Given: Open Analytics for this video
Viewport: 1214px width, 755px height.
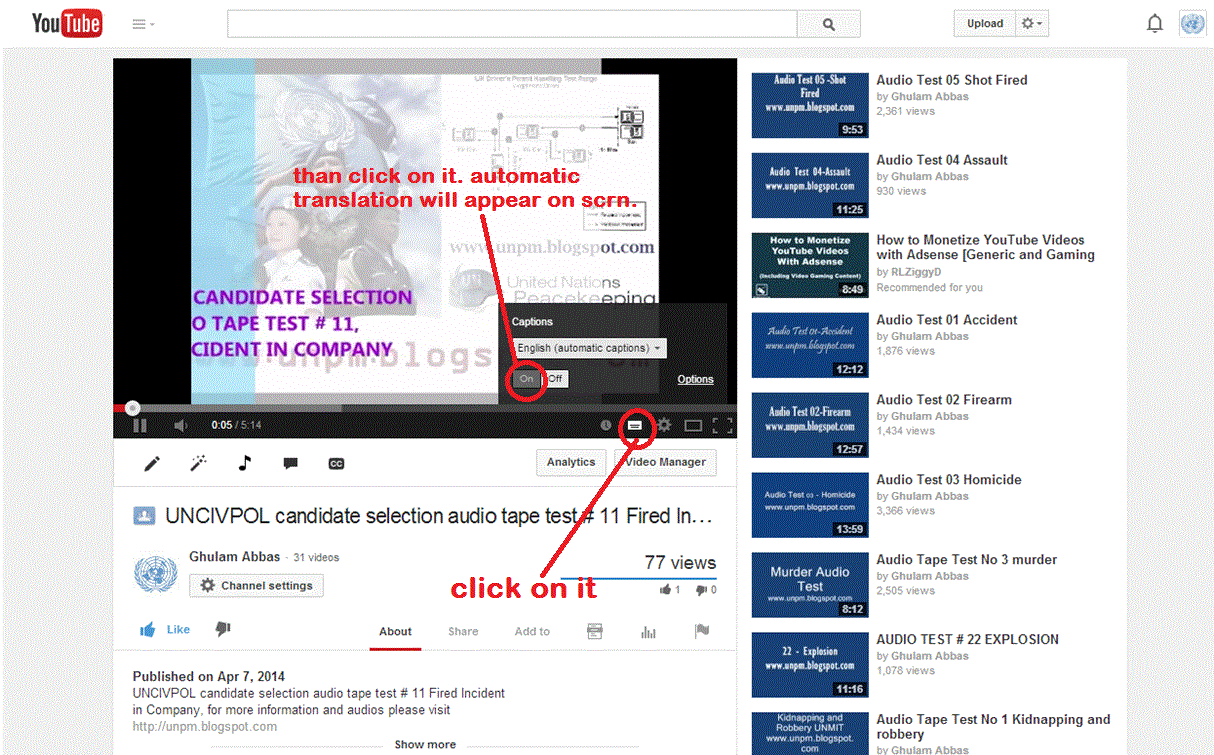Looking at the screenshot, I should (571, 462).
